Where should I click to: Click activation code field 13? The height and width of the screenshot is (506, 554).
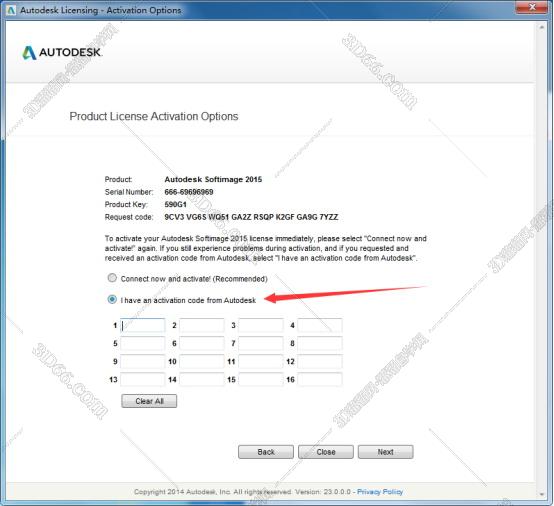pyautogui.click(x=143, y=380)
